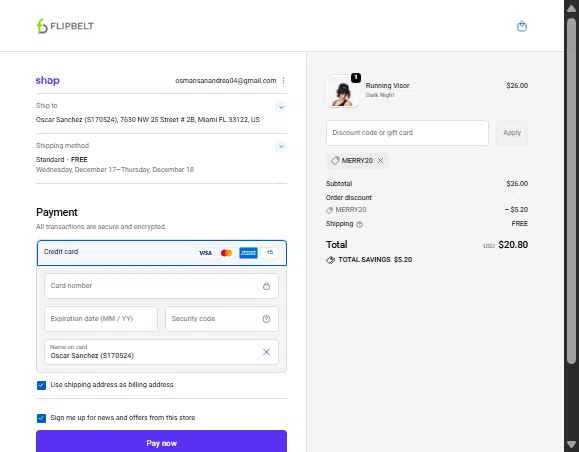Image resolution: width=579 pixels, height=452 pixels.
Task: Click the TOTAL SAVINGS $5.20 text
Action: (375, 260)
